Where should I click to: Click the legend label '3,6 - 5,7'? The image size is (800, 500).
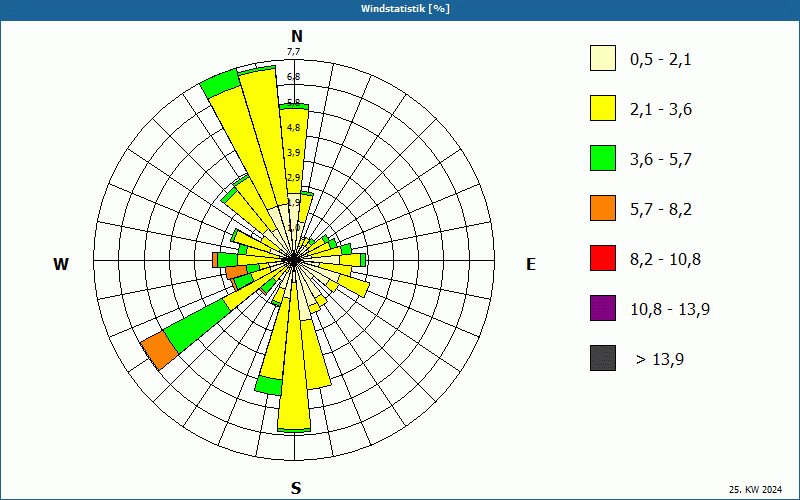coord(661,160)
